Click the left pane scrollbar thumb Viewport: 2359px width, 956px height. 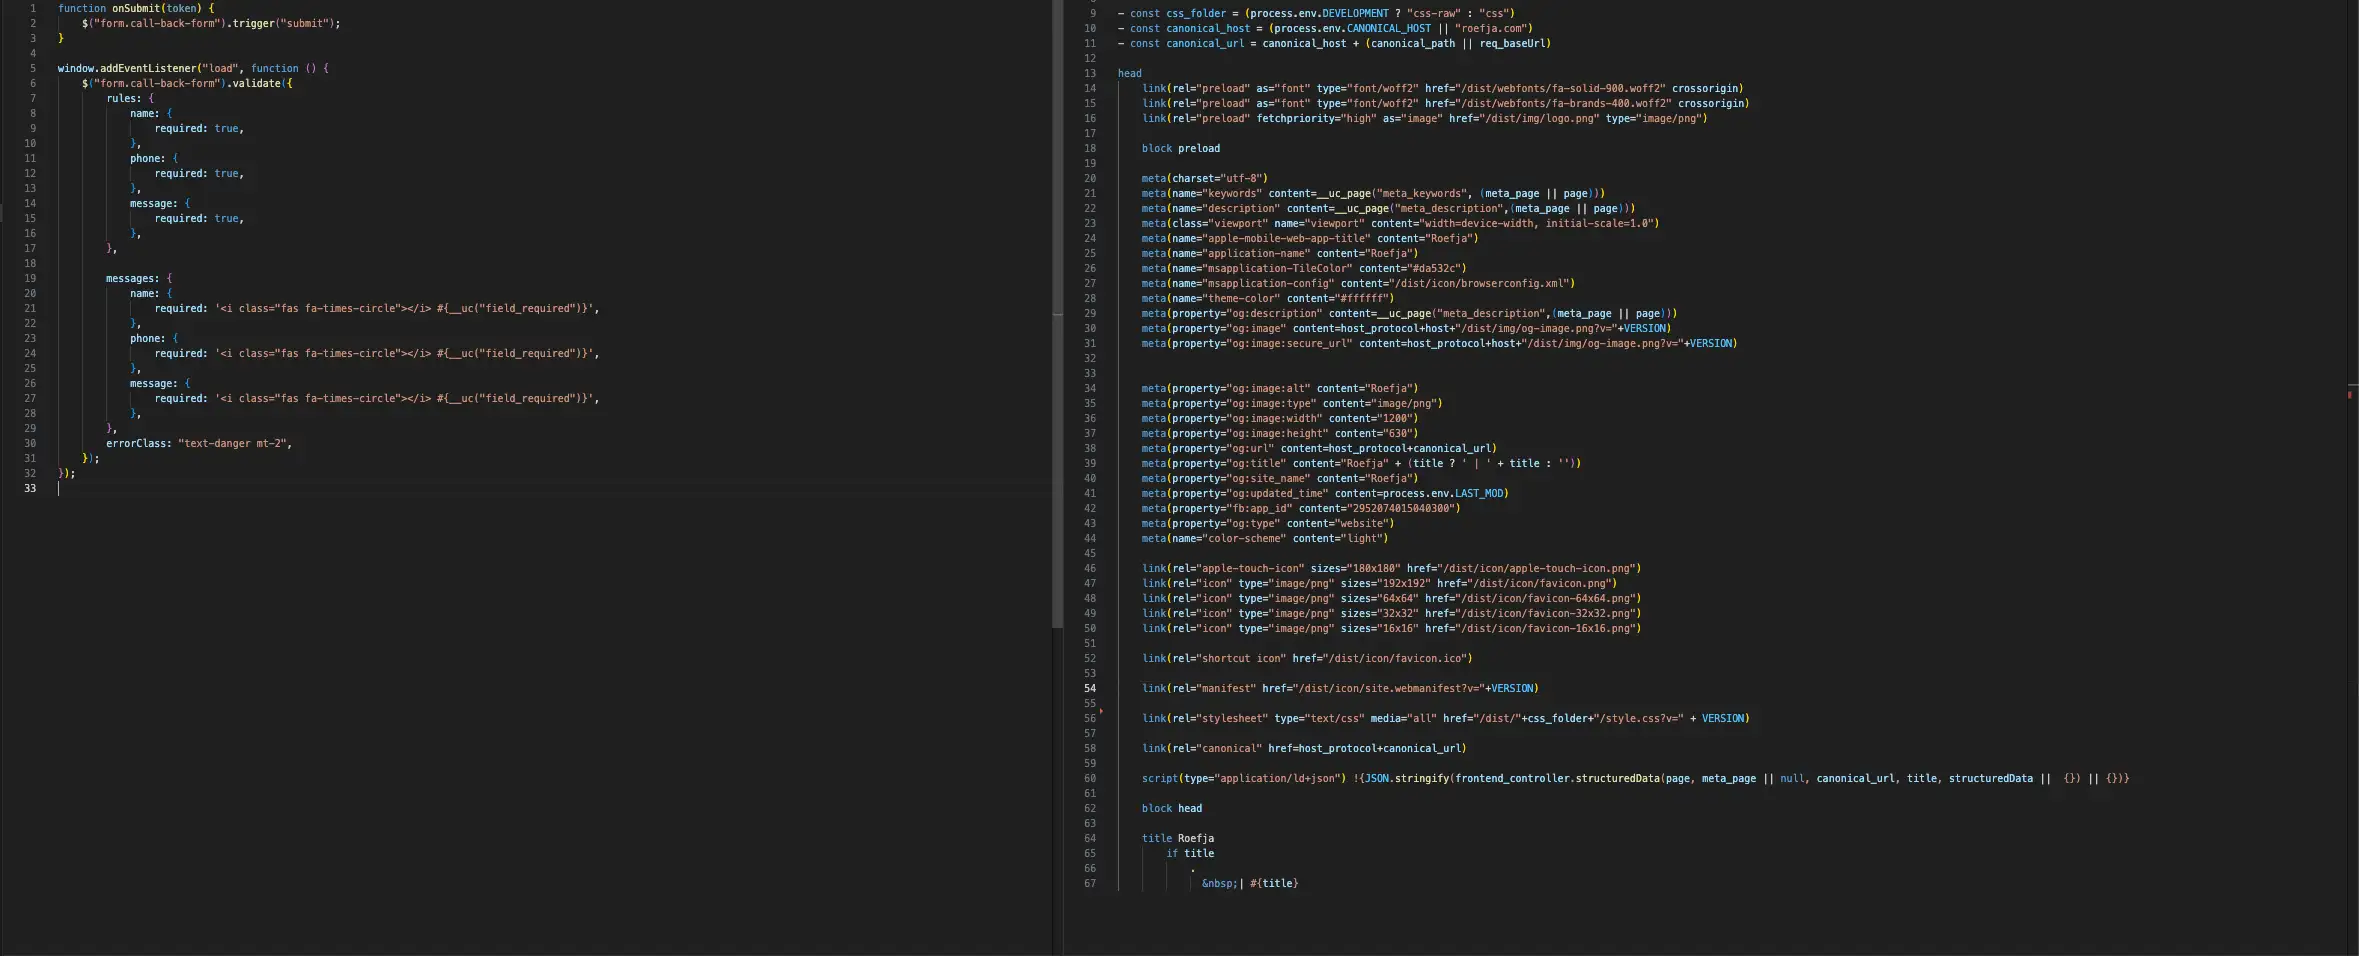1056,315
